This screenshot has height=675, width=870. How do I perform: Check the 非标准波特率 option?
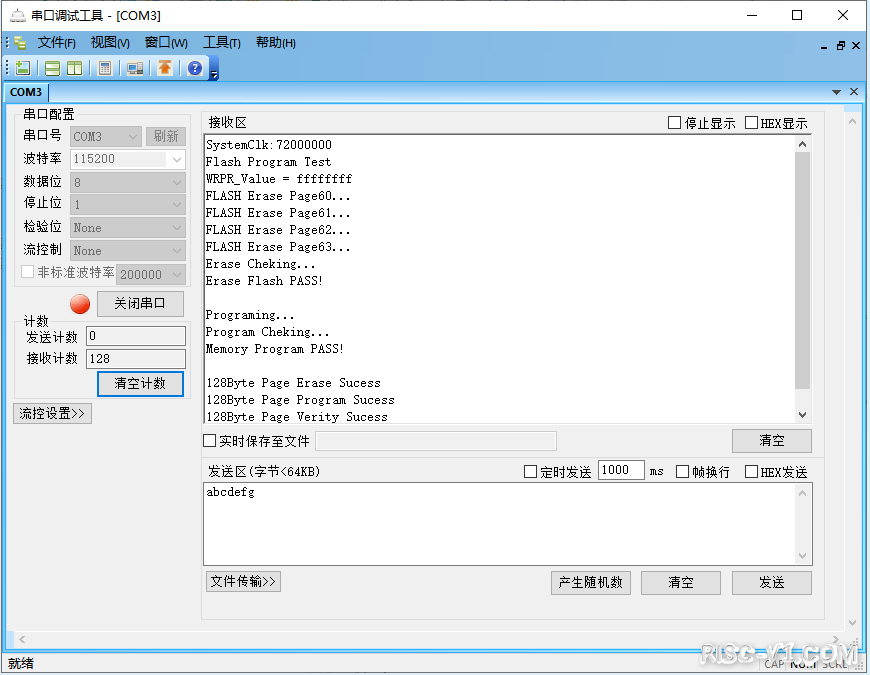[27, 272]
